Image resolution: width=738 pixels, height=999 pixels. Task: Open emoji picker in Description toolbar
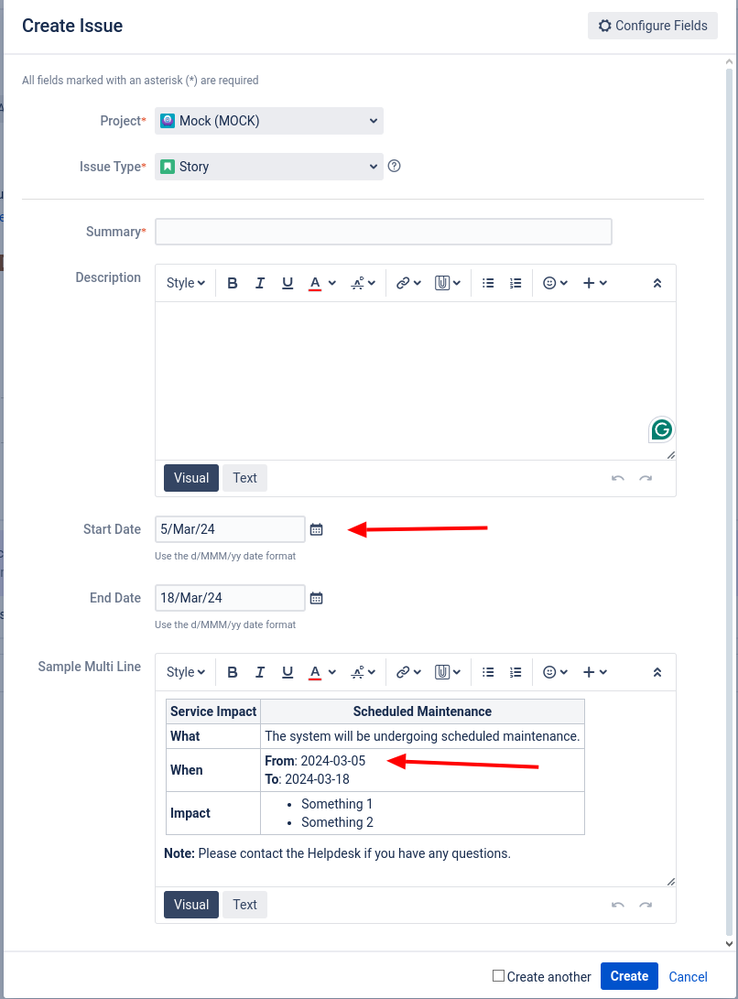pos(554,283)
